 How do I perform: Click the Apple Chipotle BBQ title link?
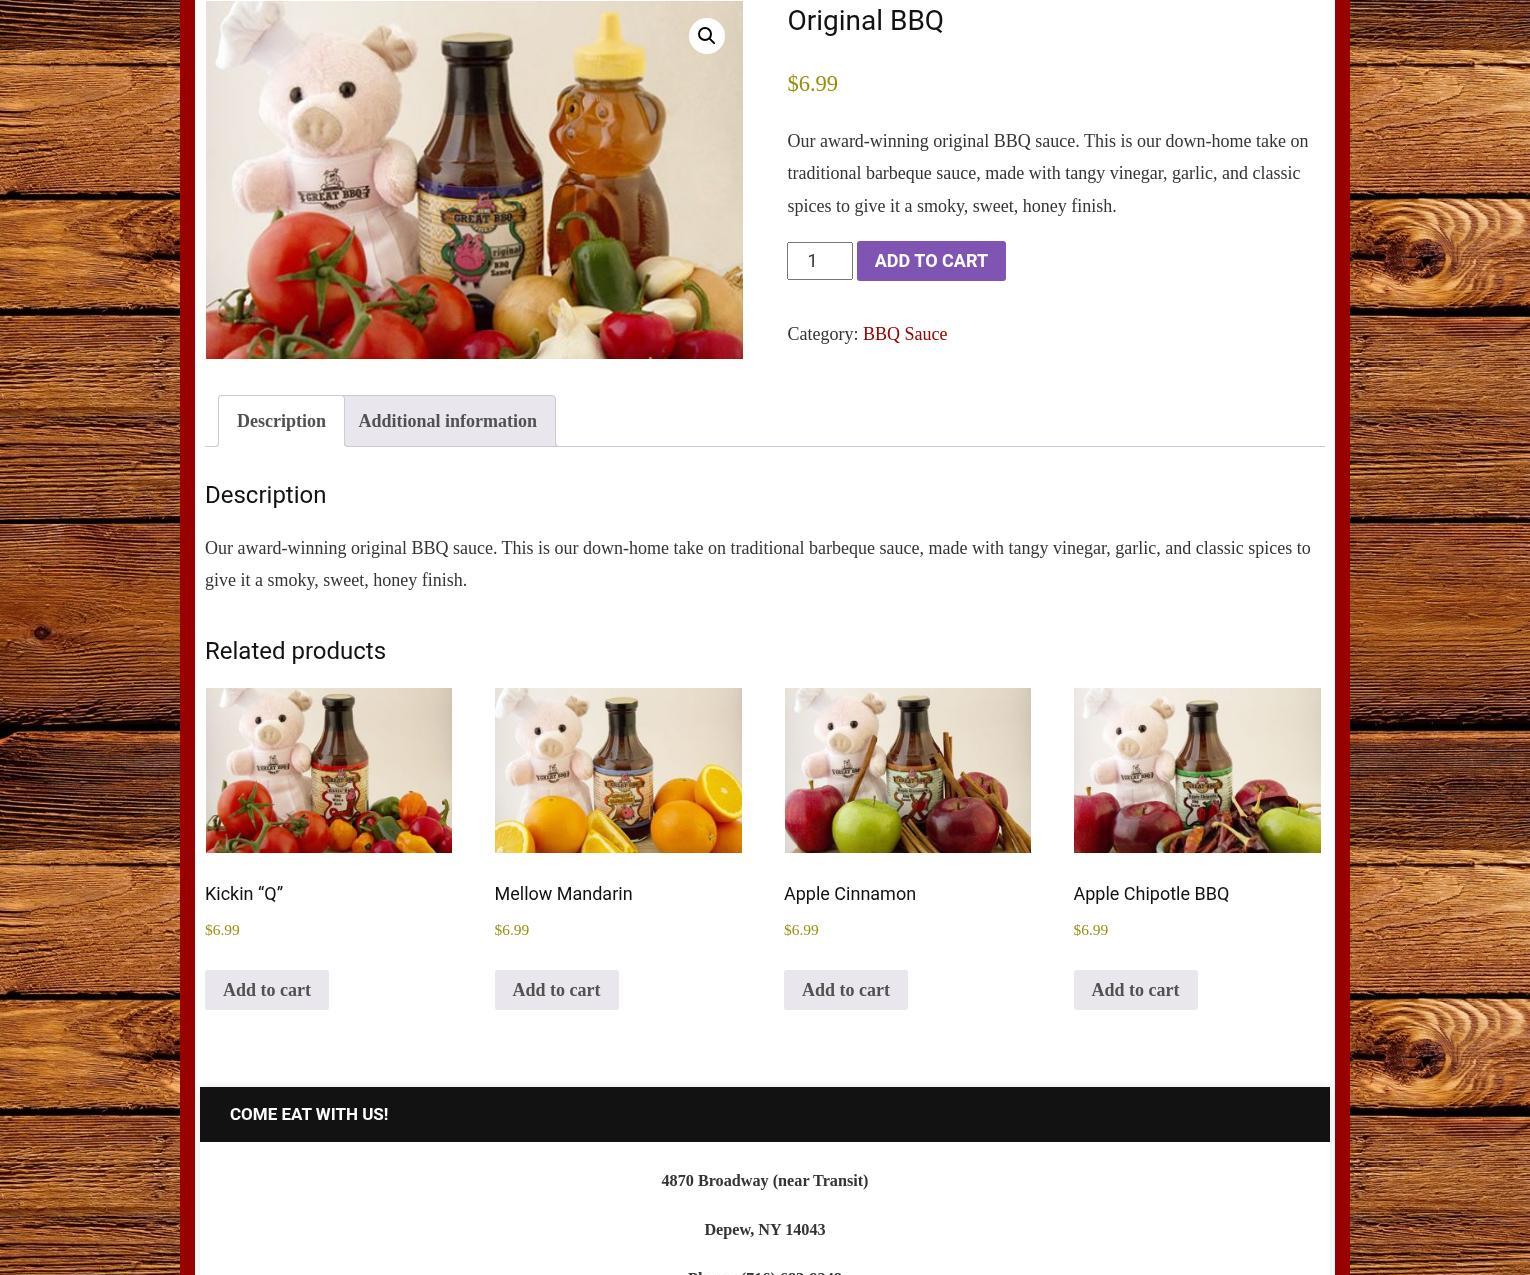tap(1151, 894)
